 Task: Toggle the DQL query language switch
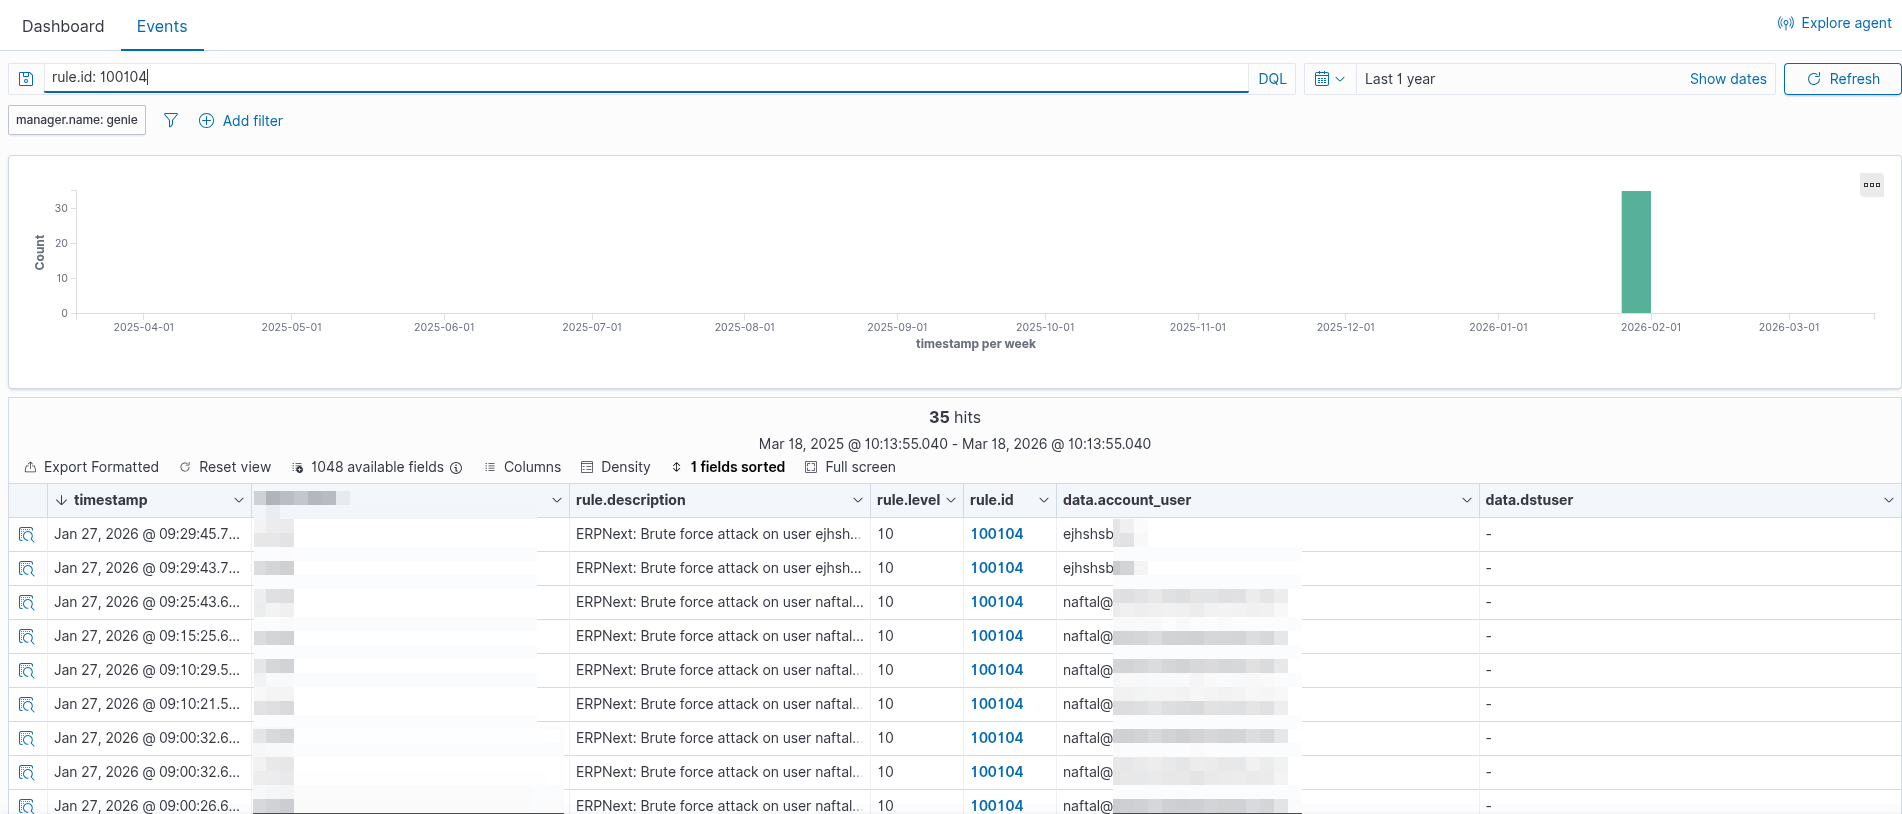[x=1271, y=79]
